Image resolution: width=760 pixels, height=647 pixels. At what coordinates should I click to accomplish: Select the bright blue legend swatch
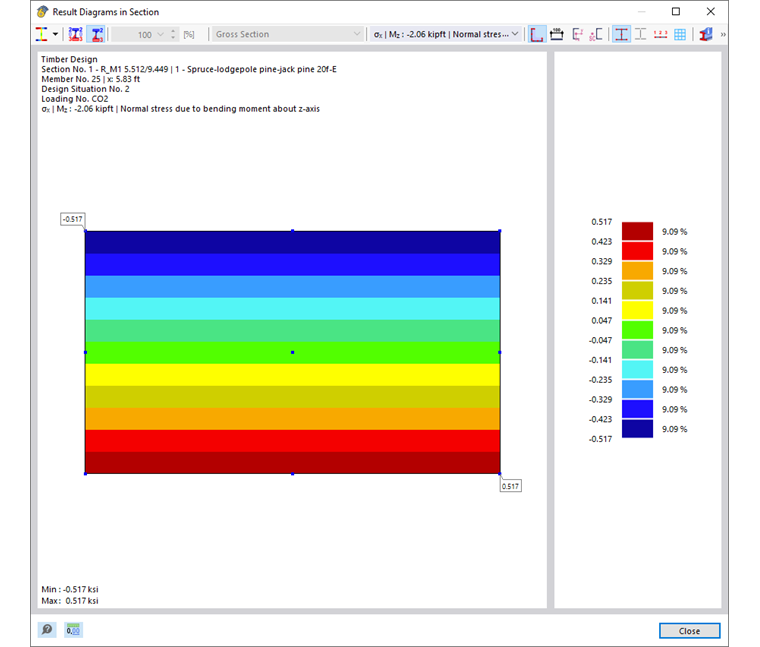point(637,409)
